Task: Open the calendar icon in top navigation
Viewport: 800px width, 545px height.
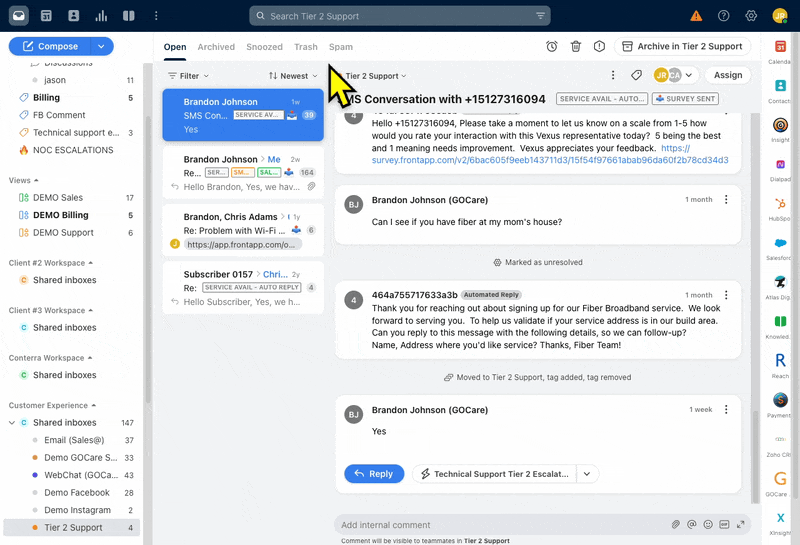Action: [46, 16]
